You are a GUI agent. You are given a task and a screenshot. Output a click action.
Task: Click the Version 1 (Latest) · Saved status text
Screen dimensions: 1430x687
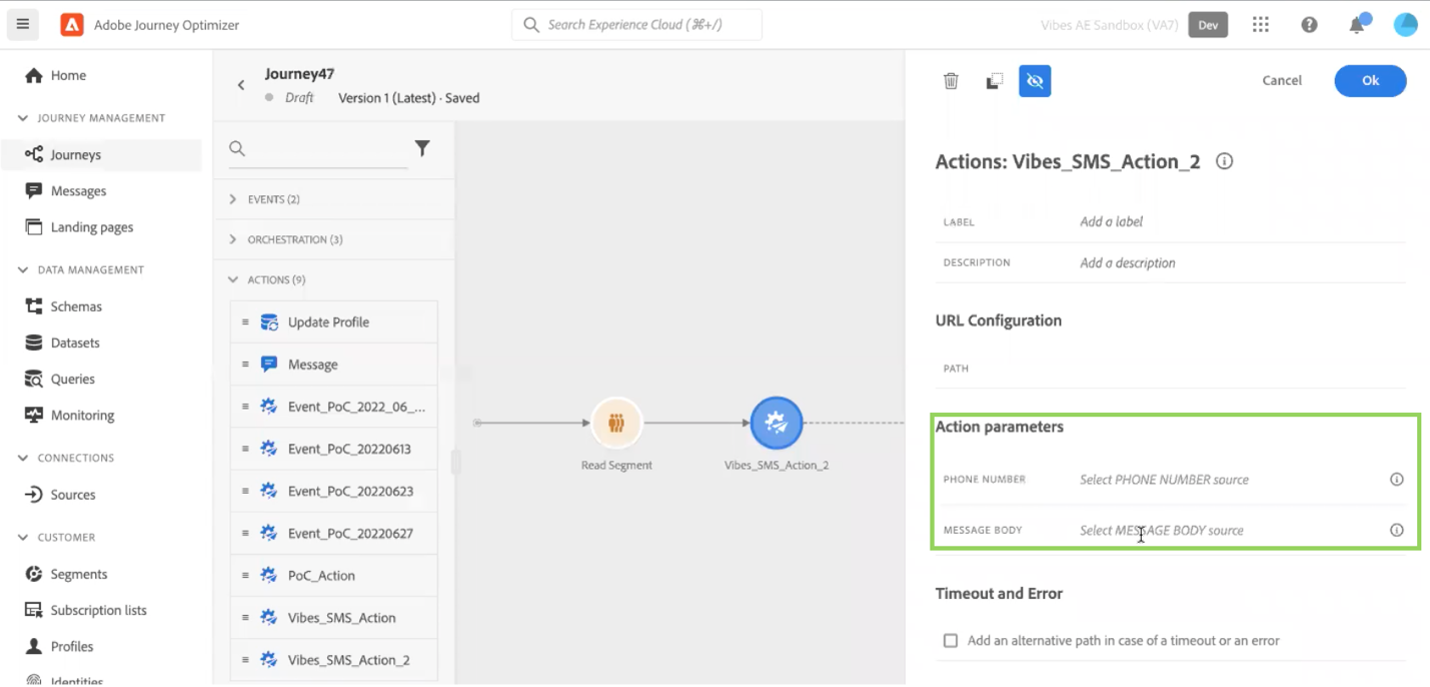tap(409, 98)
